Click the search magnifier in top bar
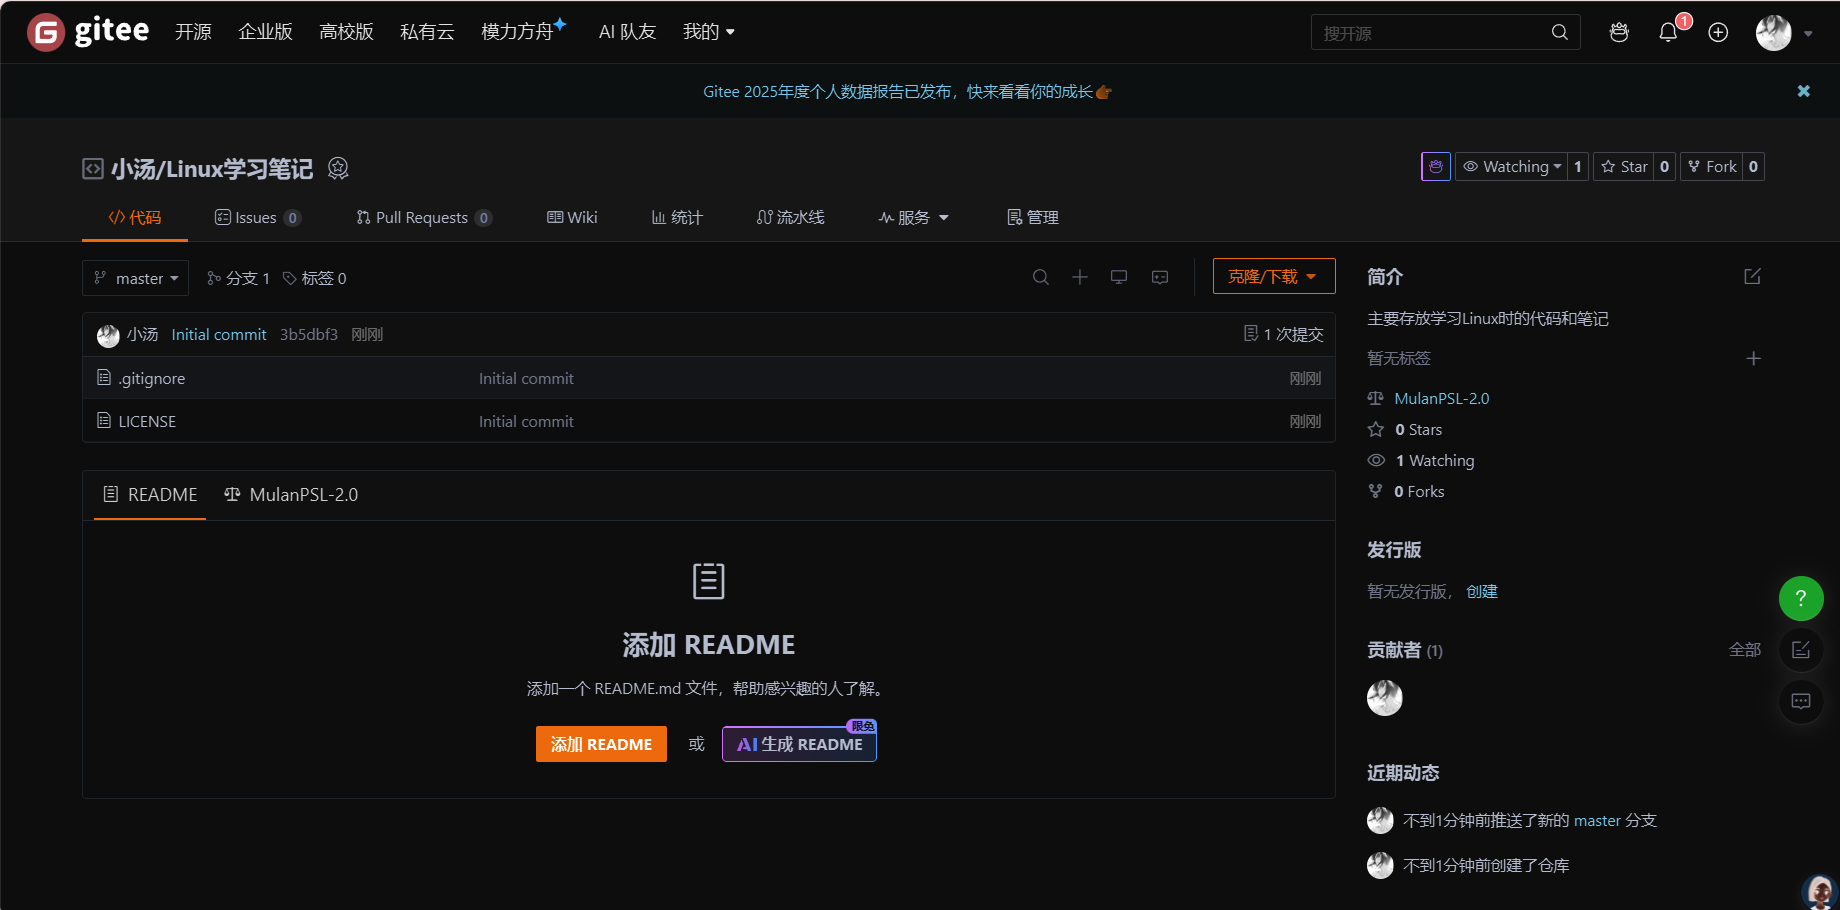 [1559, 32]
